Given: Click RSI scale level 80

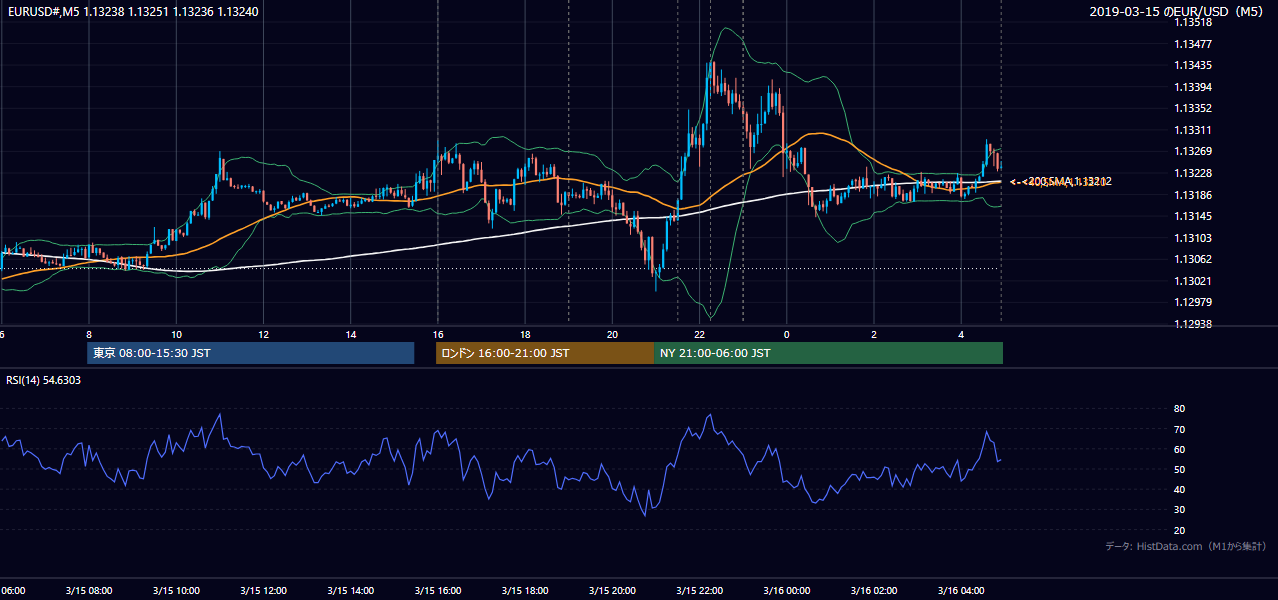Looking at the screenshot, I should coord(1179,409).
